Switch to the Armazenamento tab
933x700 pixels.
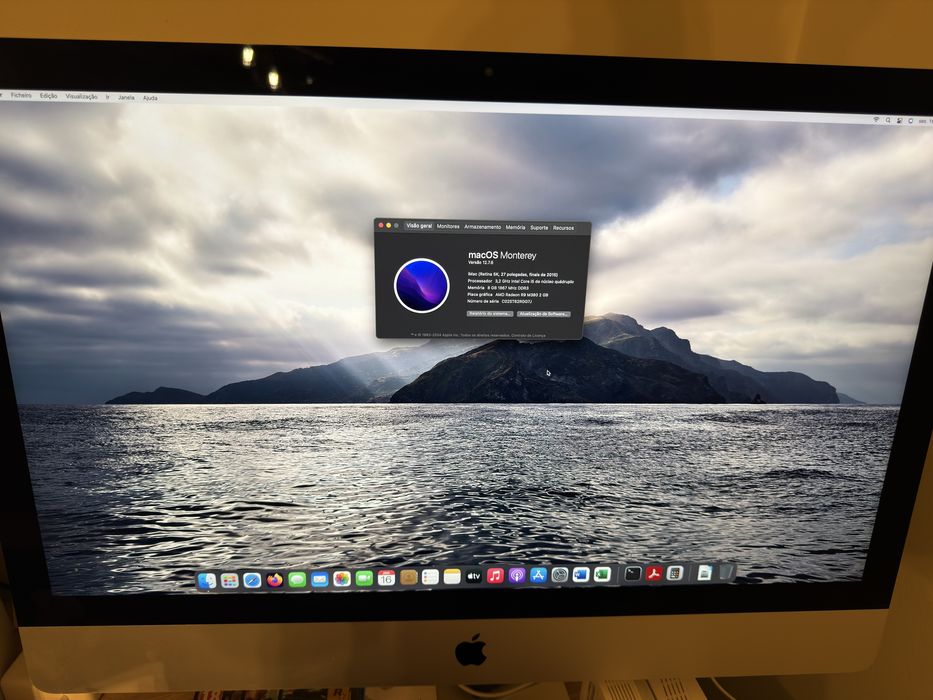[x=483, y=227]
